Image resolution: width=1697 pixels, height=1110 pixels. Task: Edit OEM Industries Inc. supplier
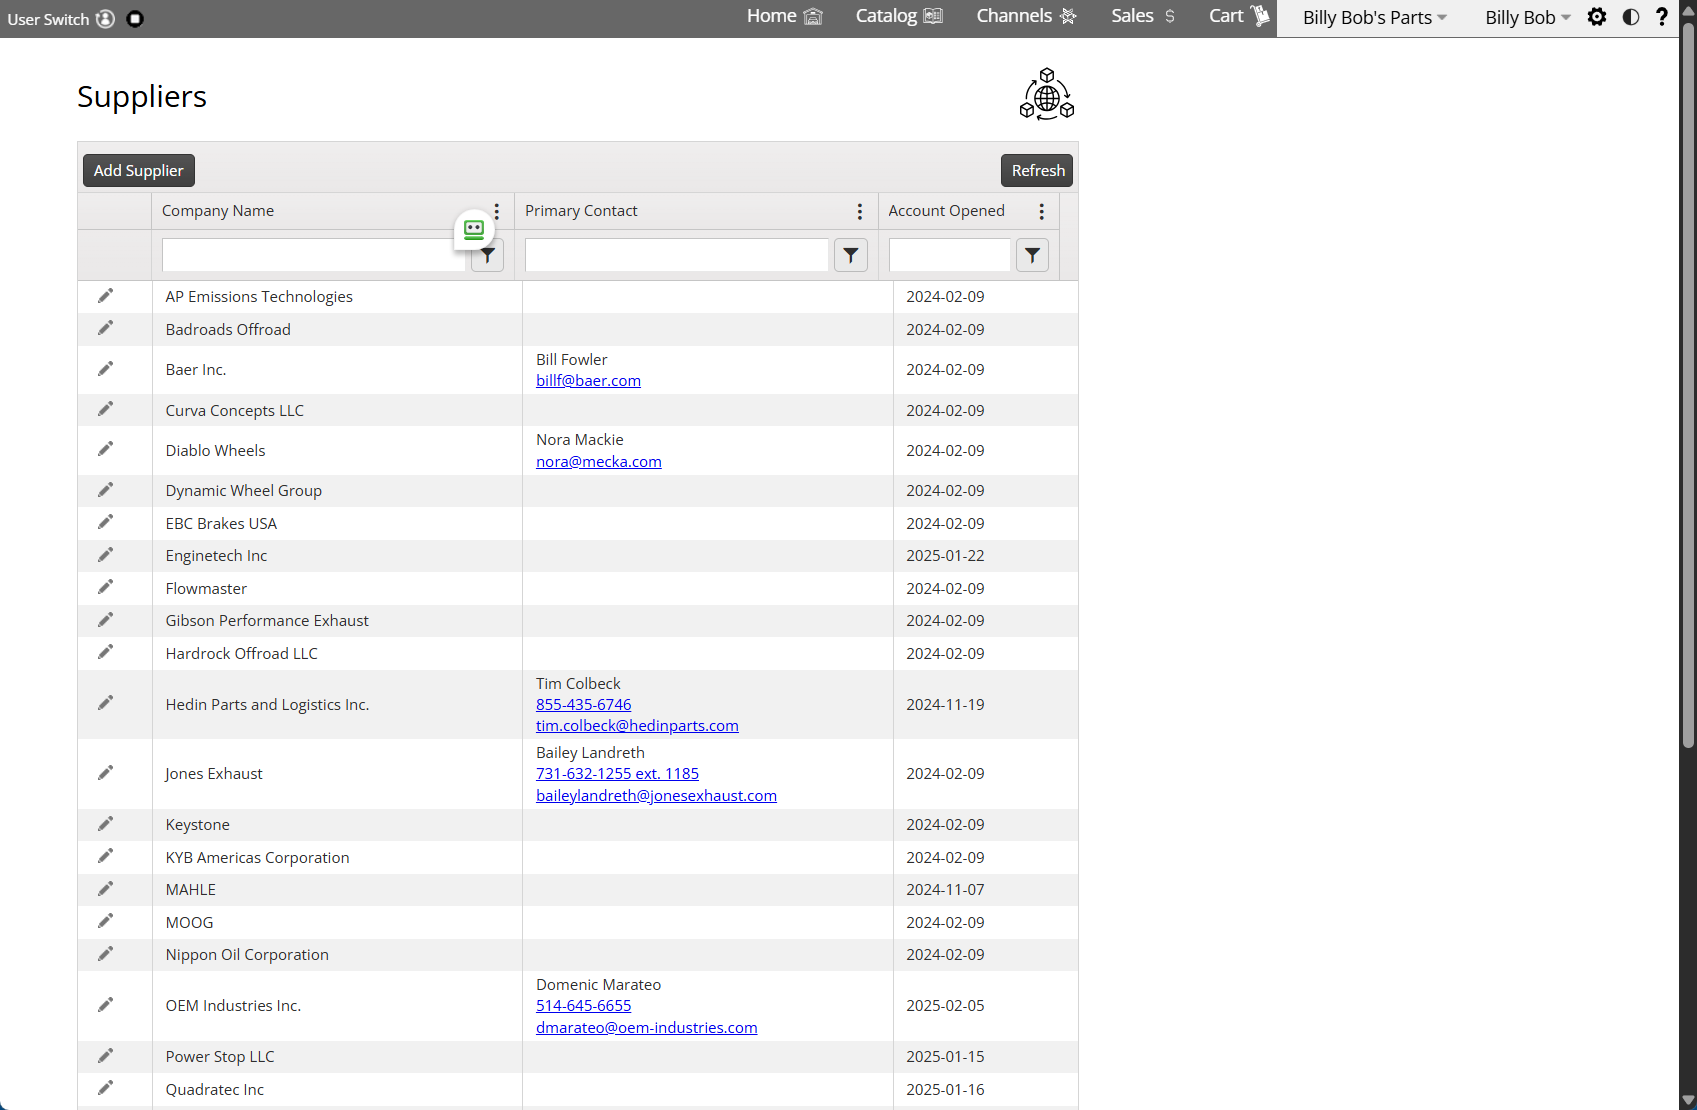click(x=105, y=1005)
